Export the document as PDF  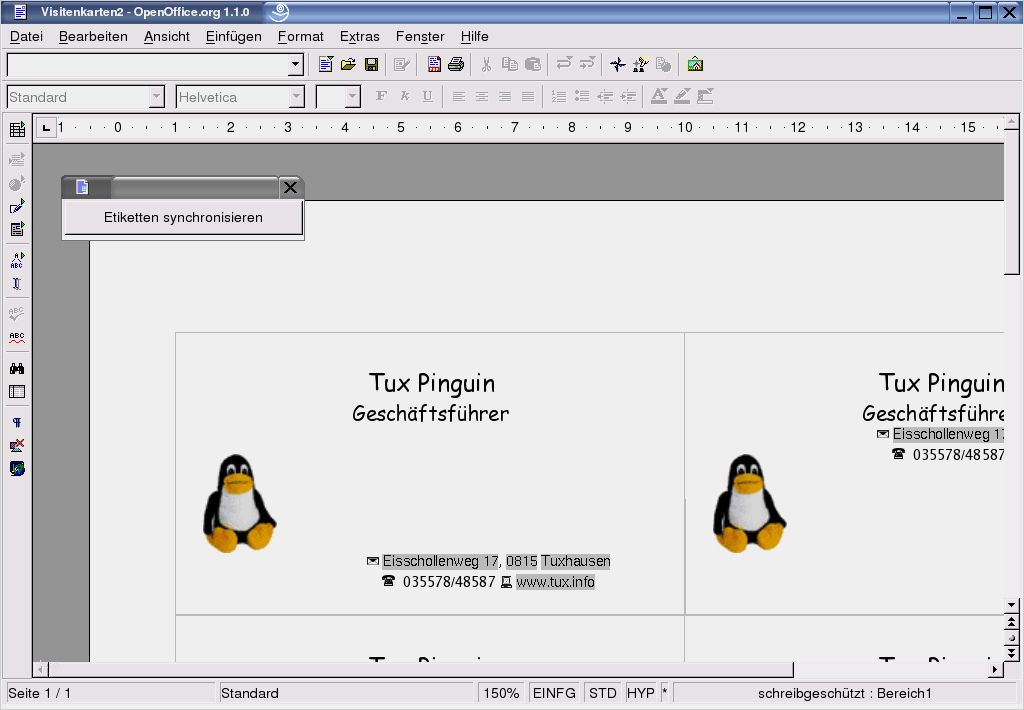[x=434, y=64]
